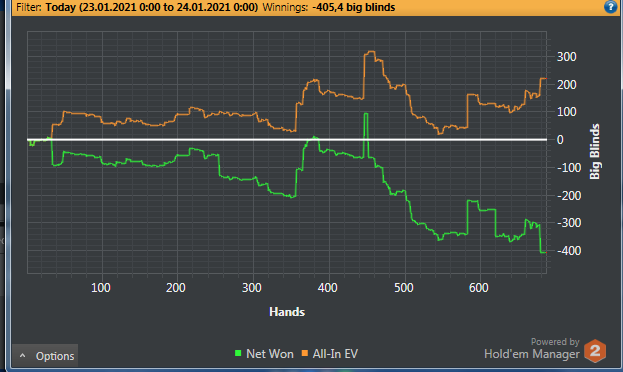Toggle the All-In EV orange legend swatch
This screenshot has width=623, height=372.
click(305, 353)
